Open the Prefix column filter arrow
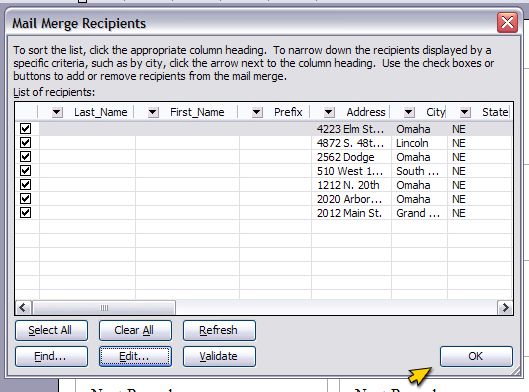The width and height of the screenshot is (529, 392). pos(257,112)
